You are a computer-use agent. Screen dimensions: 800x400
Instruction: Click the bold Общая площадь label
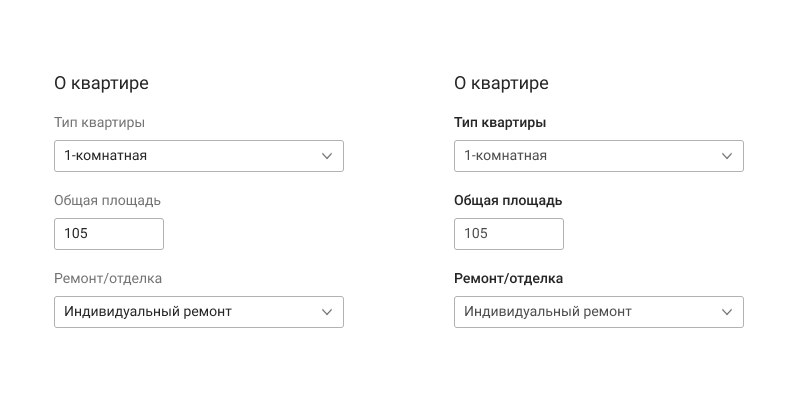click(x=508, y=201)
